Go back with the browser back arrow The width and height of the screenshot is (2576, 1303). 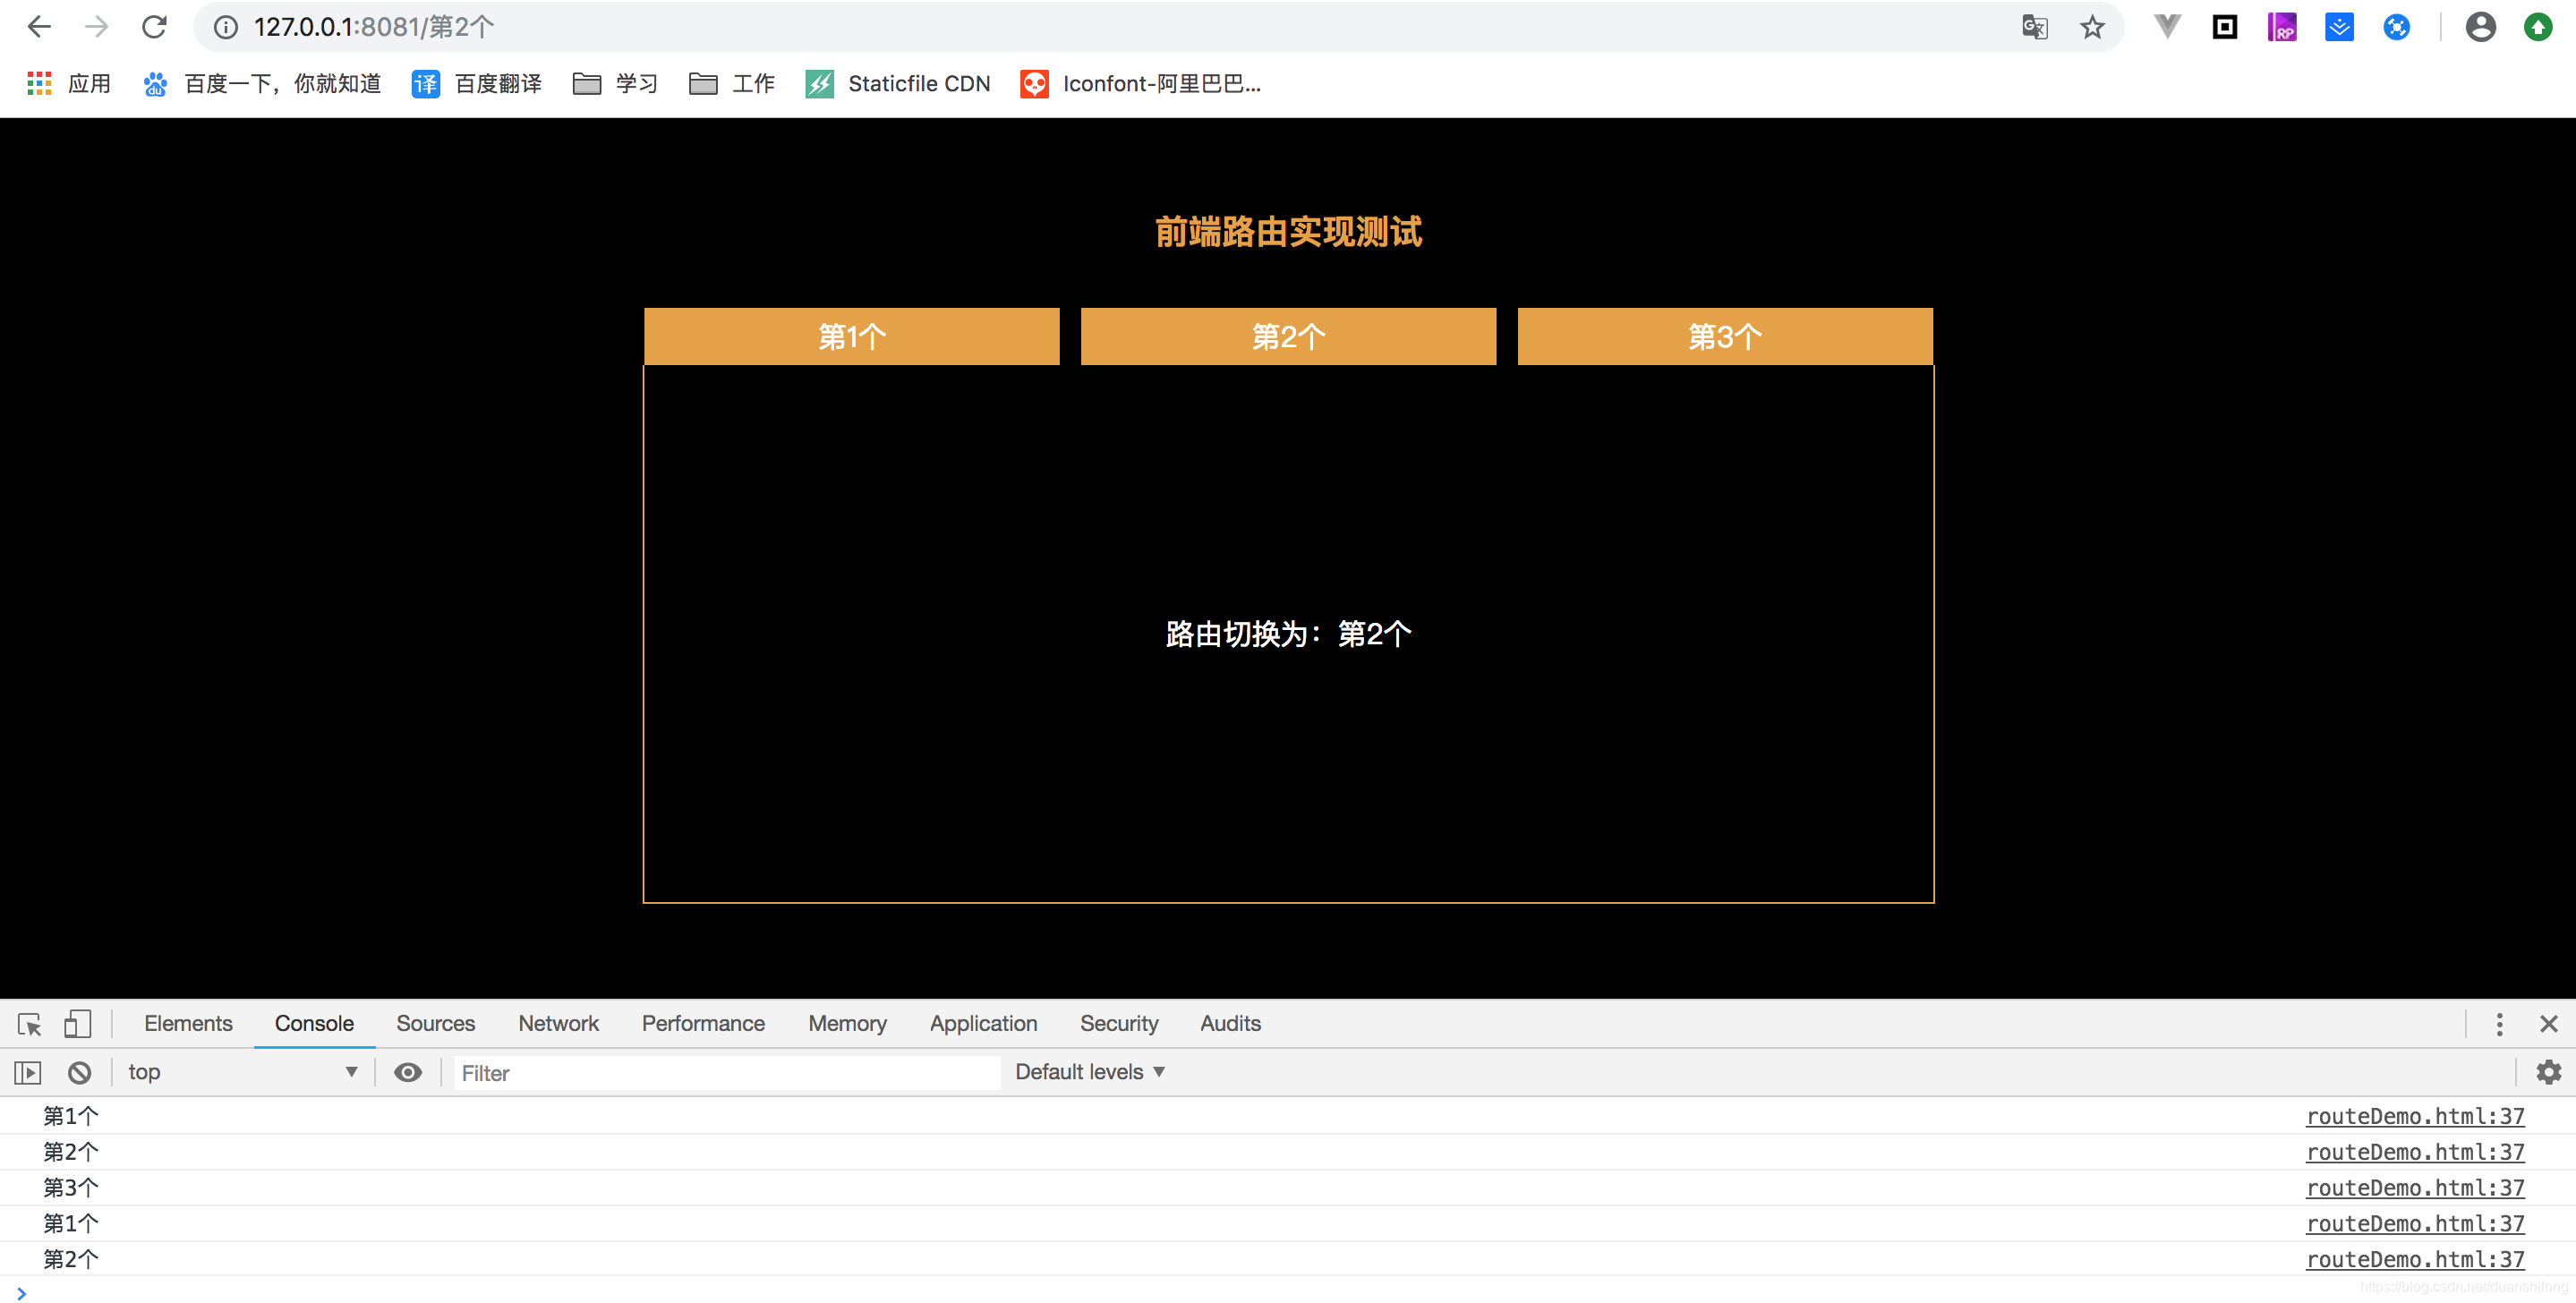tap(39, 27)
